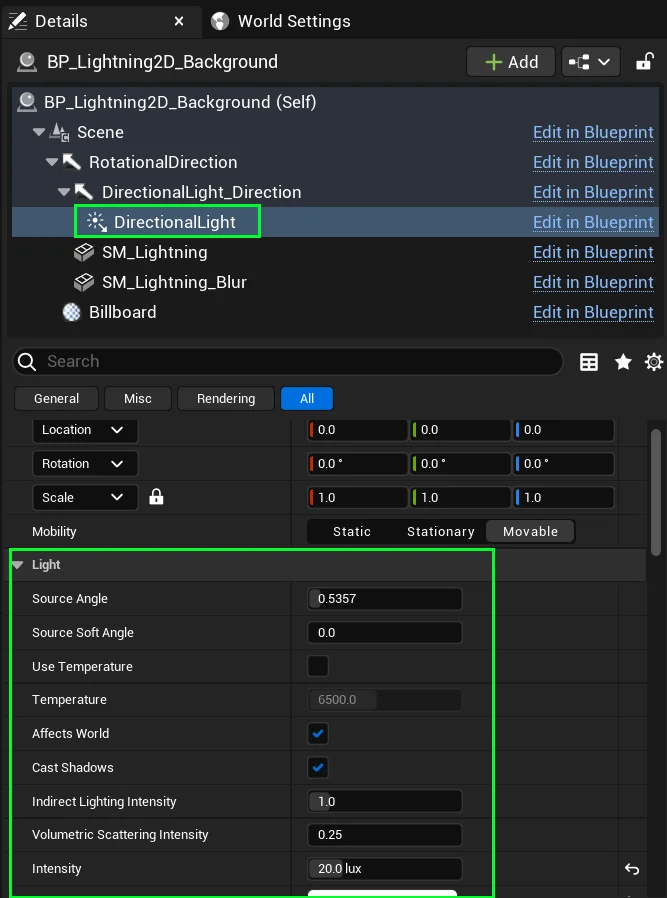Select the Billboard component icon

point(72,312)
